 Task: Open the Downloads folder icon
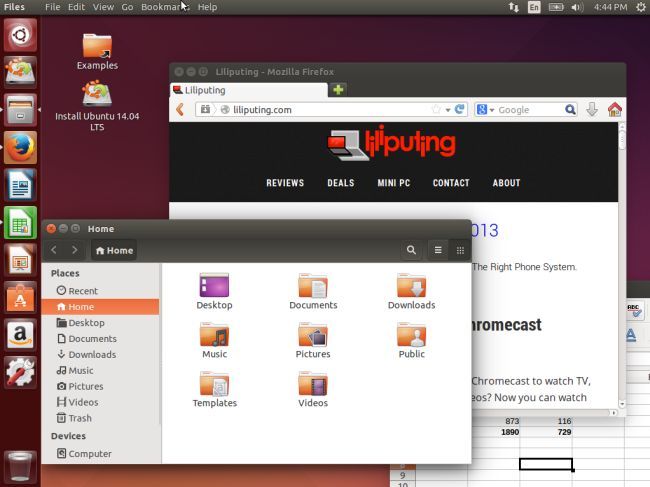pos(411,287)
